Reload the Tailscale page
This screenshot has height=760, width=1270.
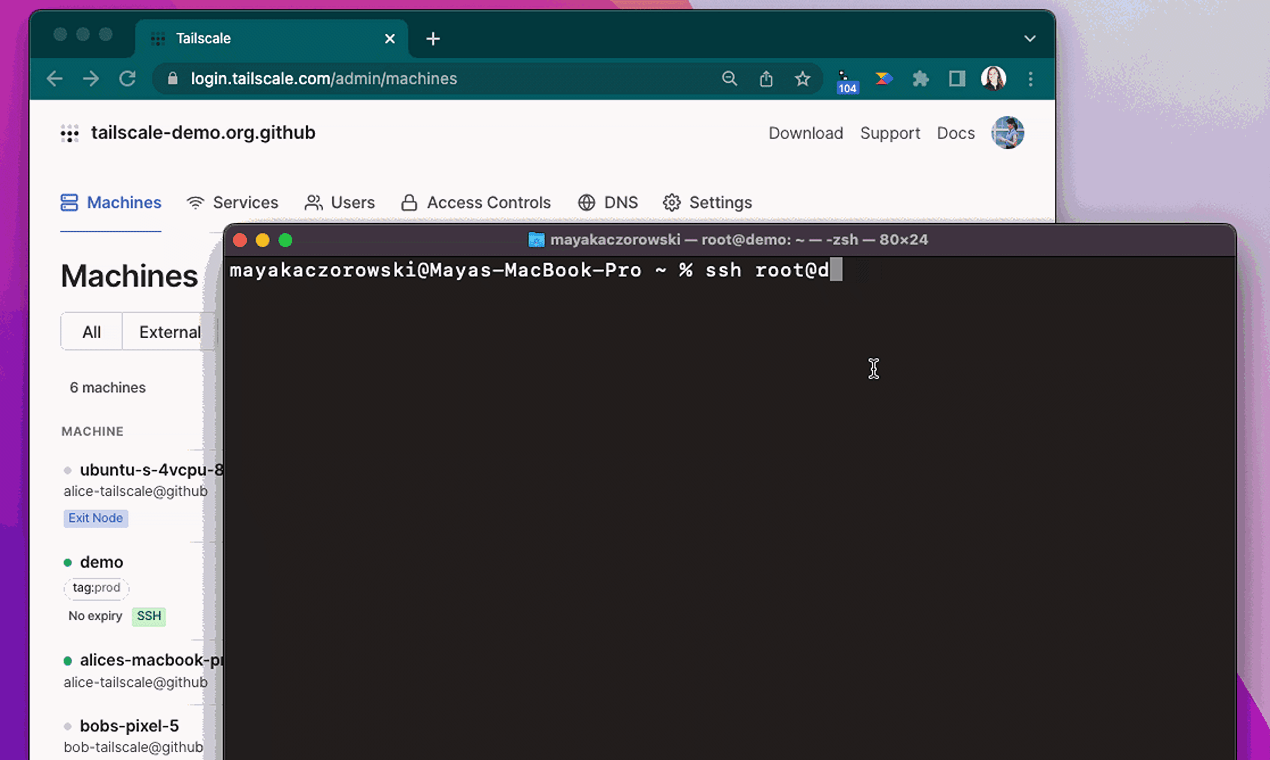tap(127, 79)
